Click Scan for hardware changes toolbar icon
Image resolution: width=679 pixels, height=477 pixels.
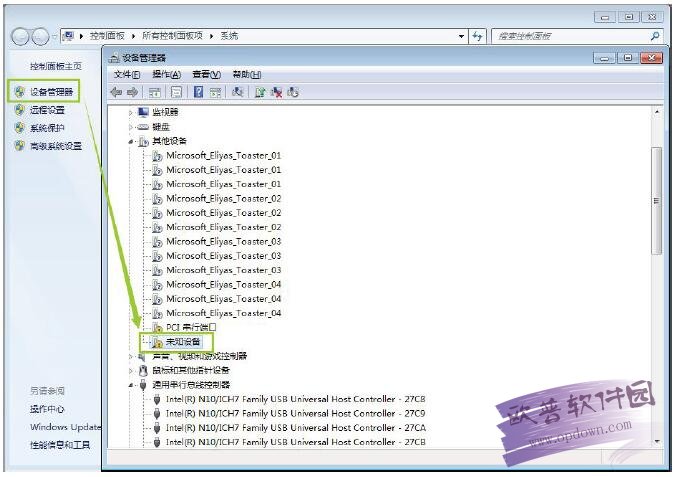pyautogui.click(x=237, y=92)
